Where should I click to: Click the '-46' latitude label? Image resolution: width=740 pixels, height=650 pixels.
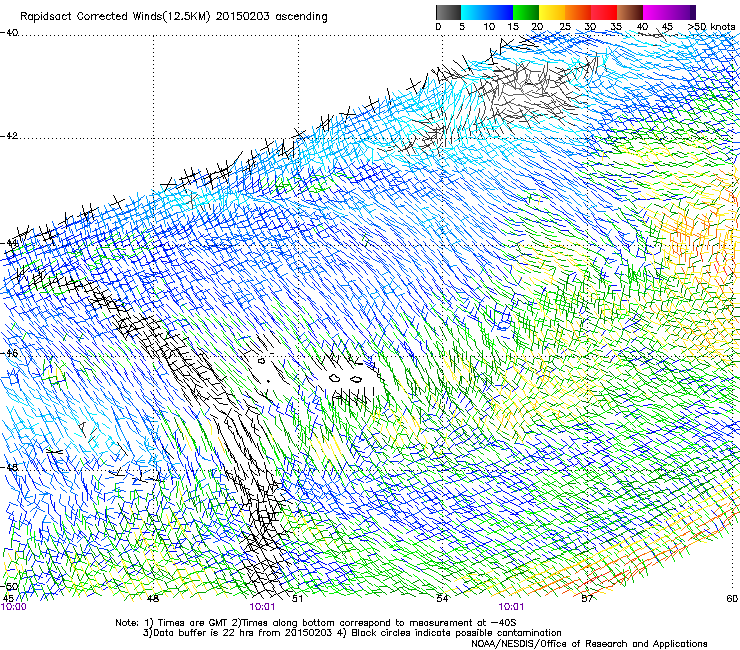(x=9, y=353)
